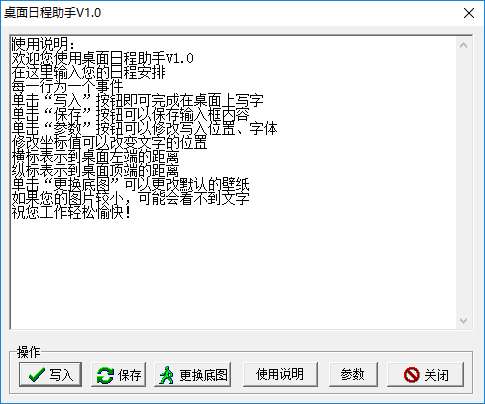Place cursor on the line starting 如果您的图片较小
485x404 pixels.
pyautogui.click(x=131, y=199)
